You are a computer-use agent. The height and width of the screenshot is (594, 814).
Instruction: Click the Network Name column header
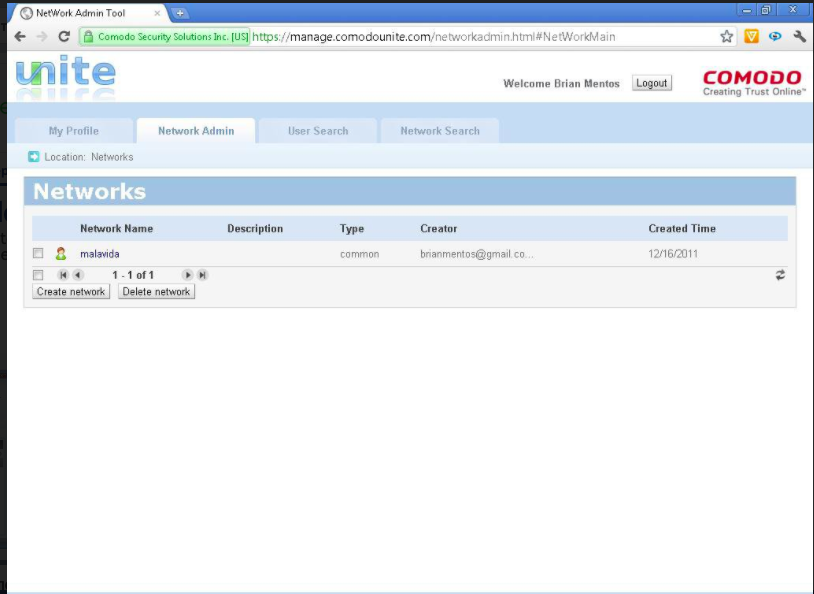click(116, 228)
